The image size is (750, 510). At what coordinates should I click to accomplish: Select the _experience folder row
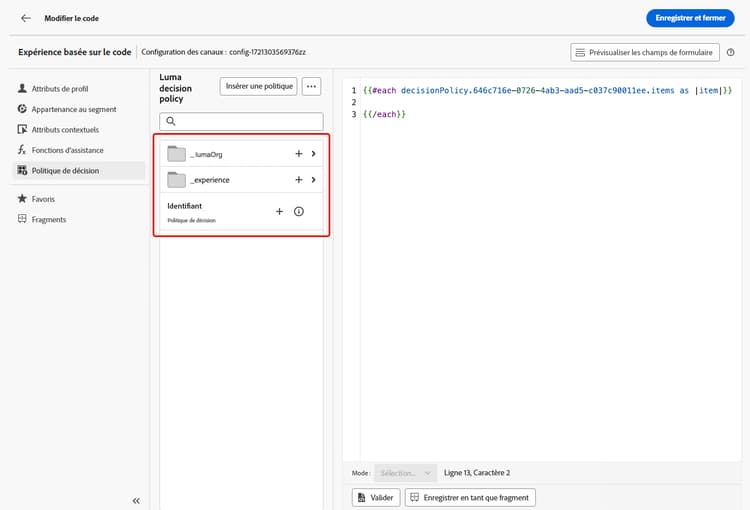tap(241, 180)
